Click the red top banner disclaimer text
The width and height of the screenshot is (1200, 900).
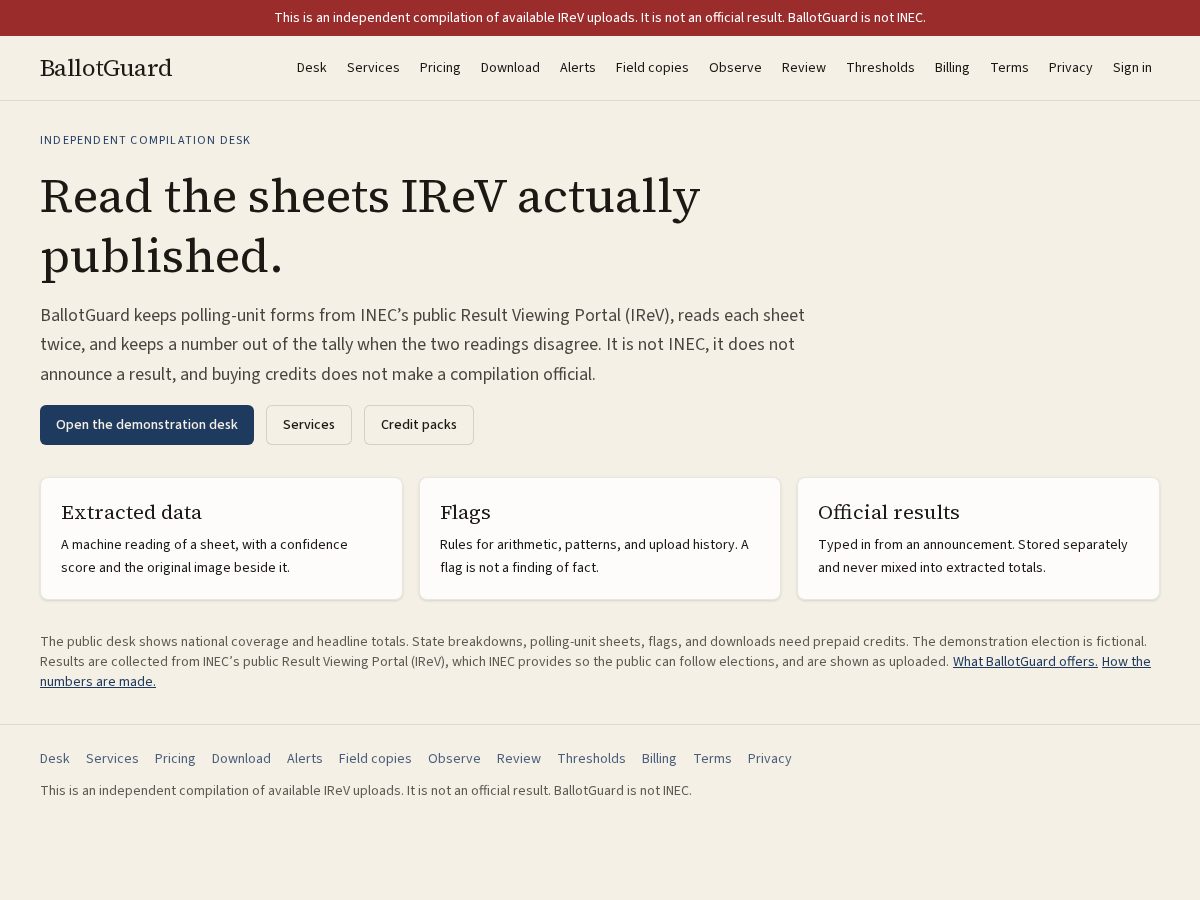click(x=600, y=18)
